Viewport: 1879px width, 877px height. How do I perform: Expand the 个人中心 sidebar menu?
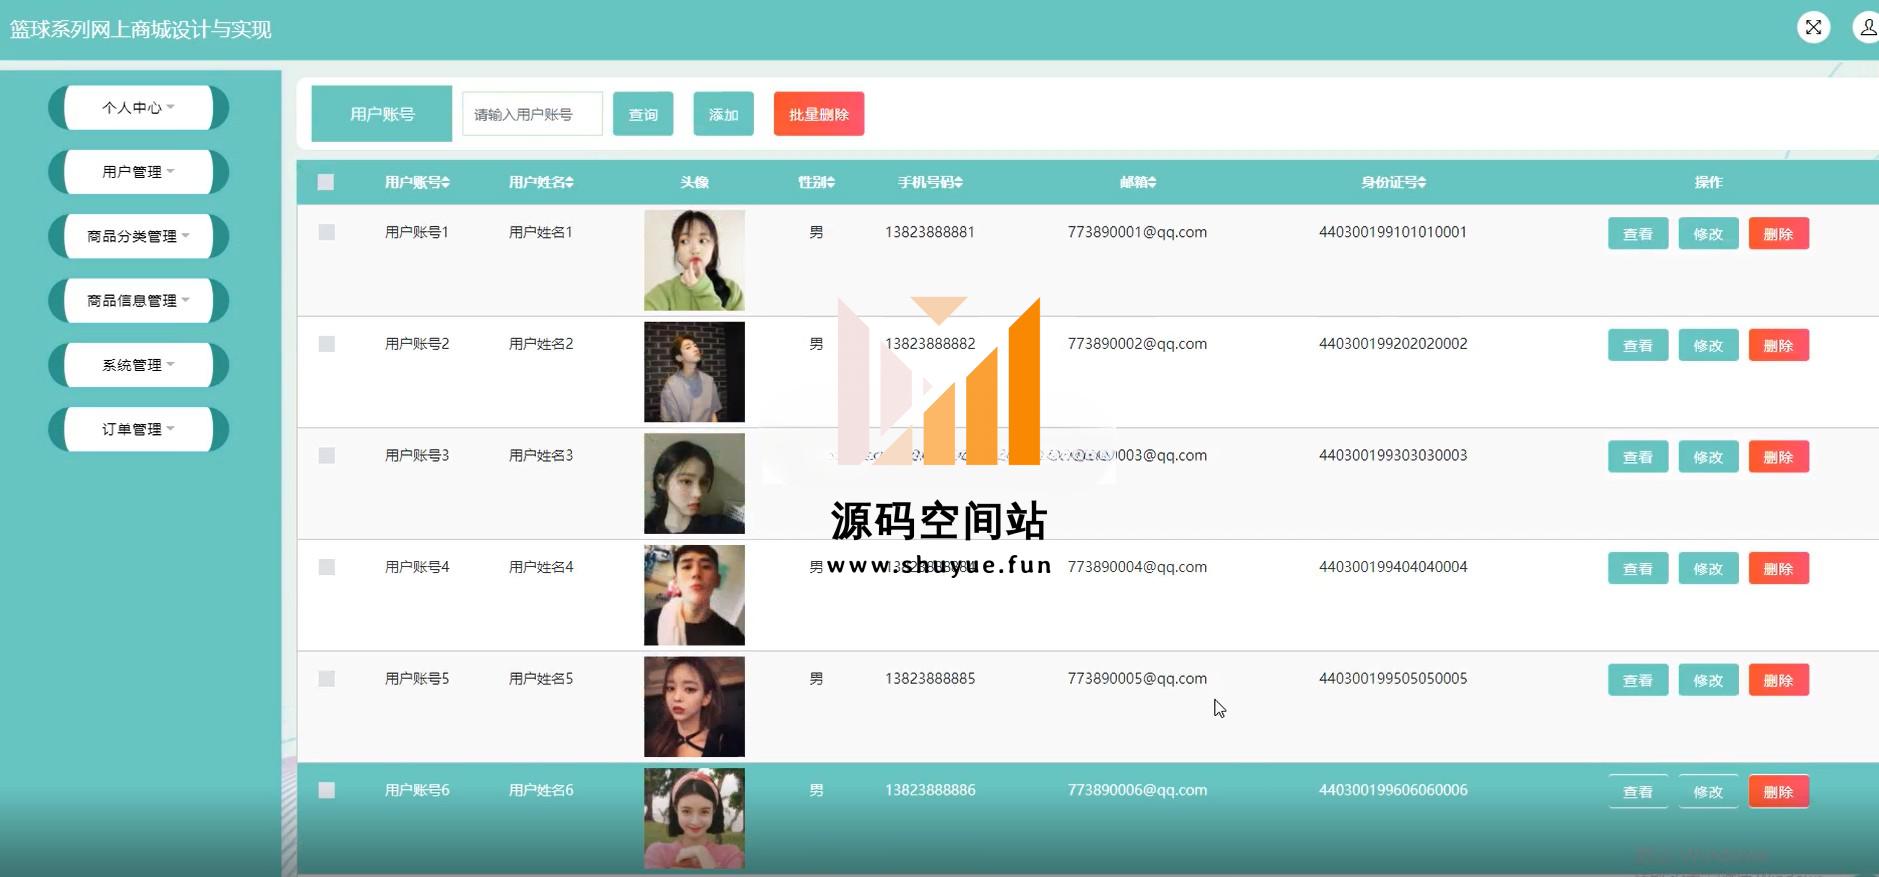pyautogui.click(x=138, y=108)
